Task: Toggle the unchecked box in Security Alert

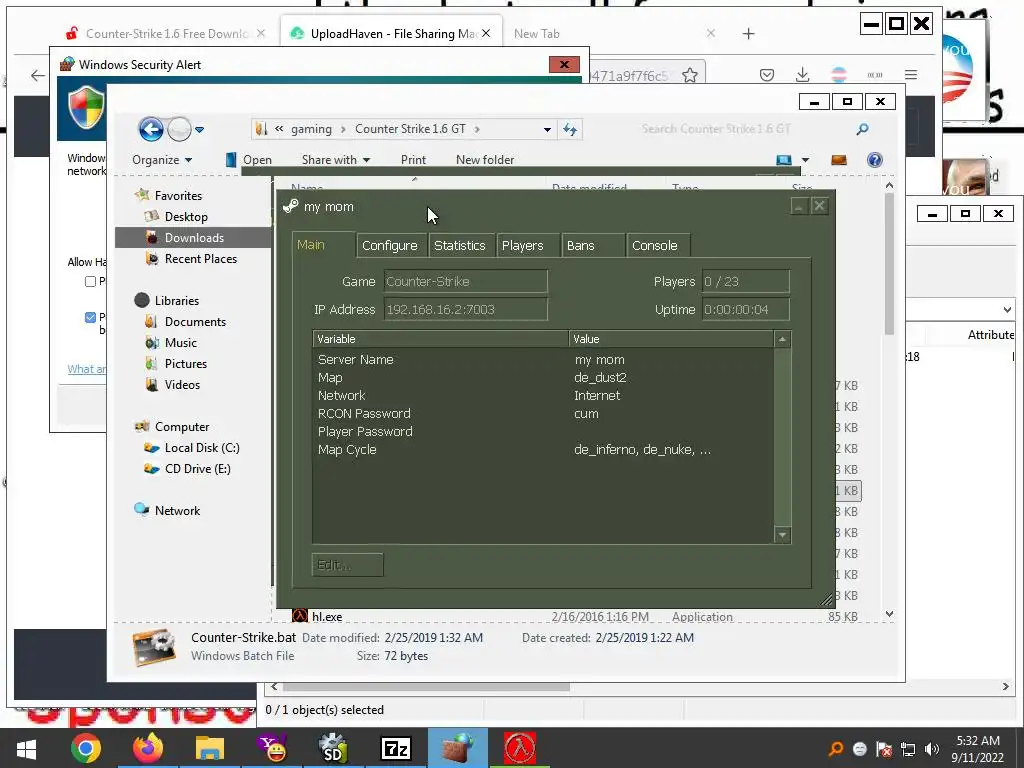Action: pos(90,281)
